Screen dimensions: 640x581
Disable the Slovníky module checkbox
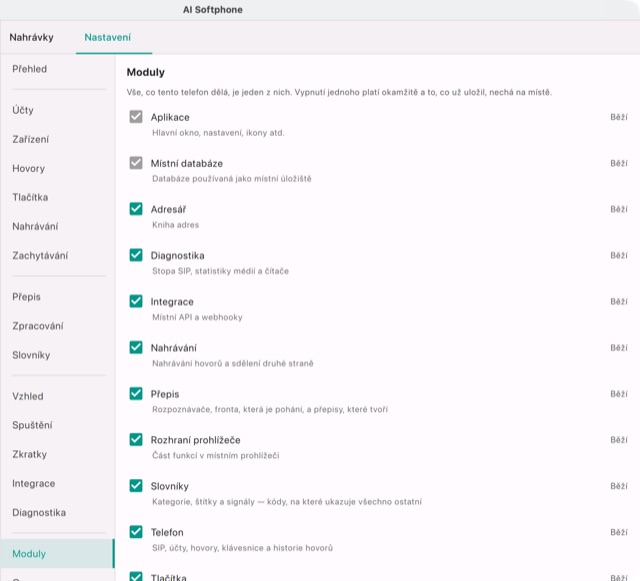tap(136, 486)
